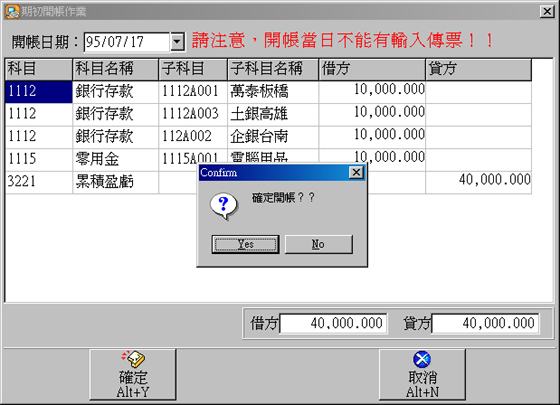The height and width of the screenshot is (405, 560).
Task: Click the question mark icon in the Confirm dialog
Action: pyautogui.click(x=224, y=206)
